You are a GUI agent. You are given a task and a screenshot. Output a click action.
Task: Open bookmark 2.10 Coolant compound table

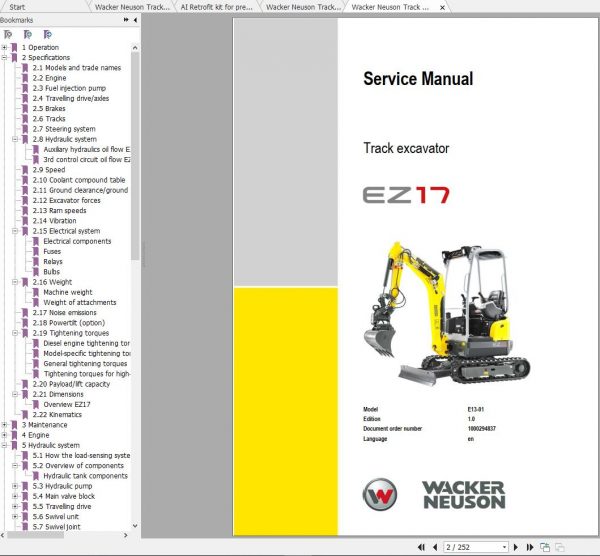pyautogui.click(x=79, y=180)
